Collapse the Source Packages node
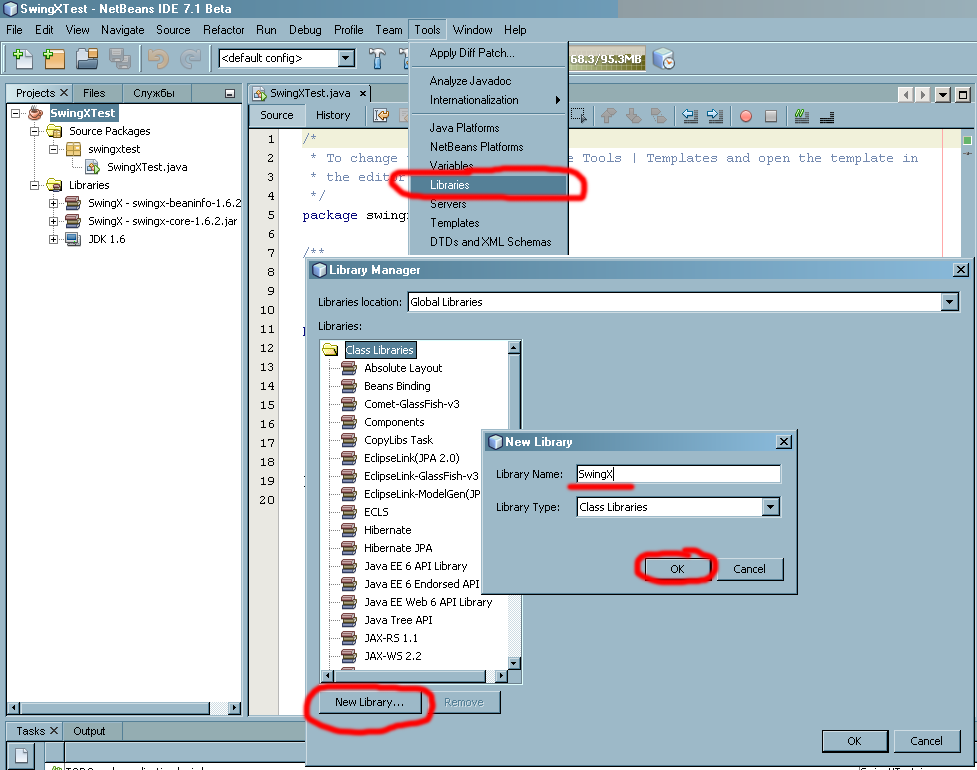 pos(35,131)
